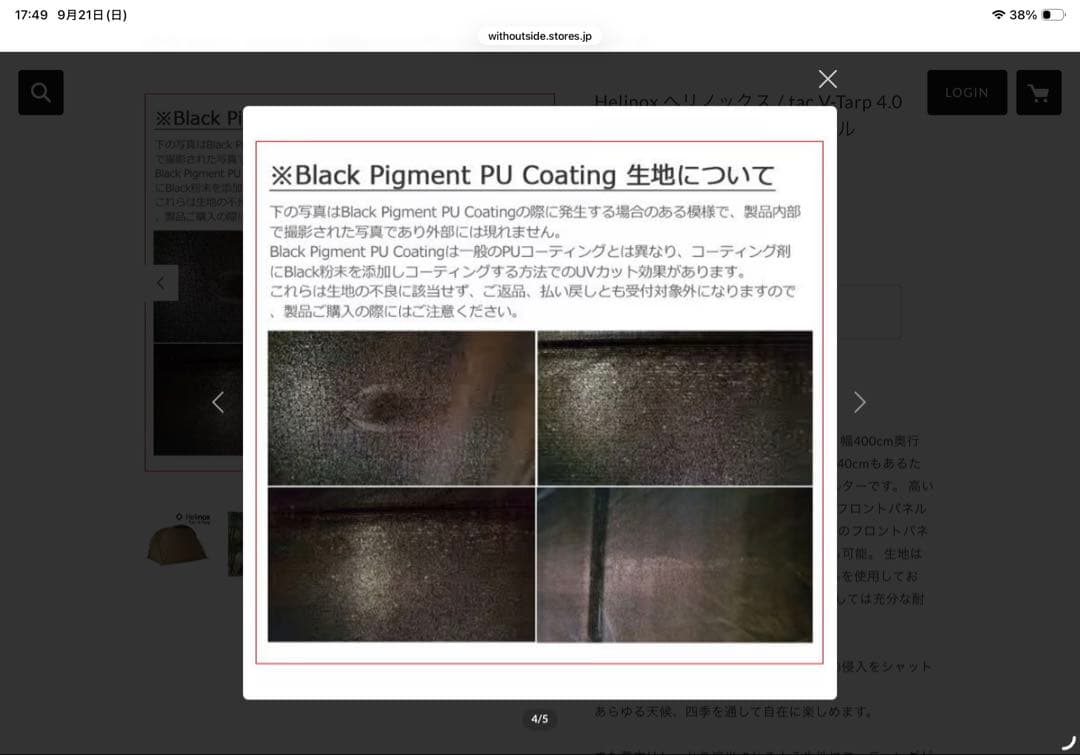Click the 4/5 image counter
Viewport: 1080px width, 755px height.
coord(540,718)
